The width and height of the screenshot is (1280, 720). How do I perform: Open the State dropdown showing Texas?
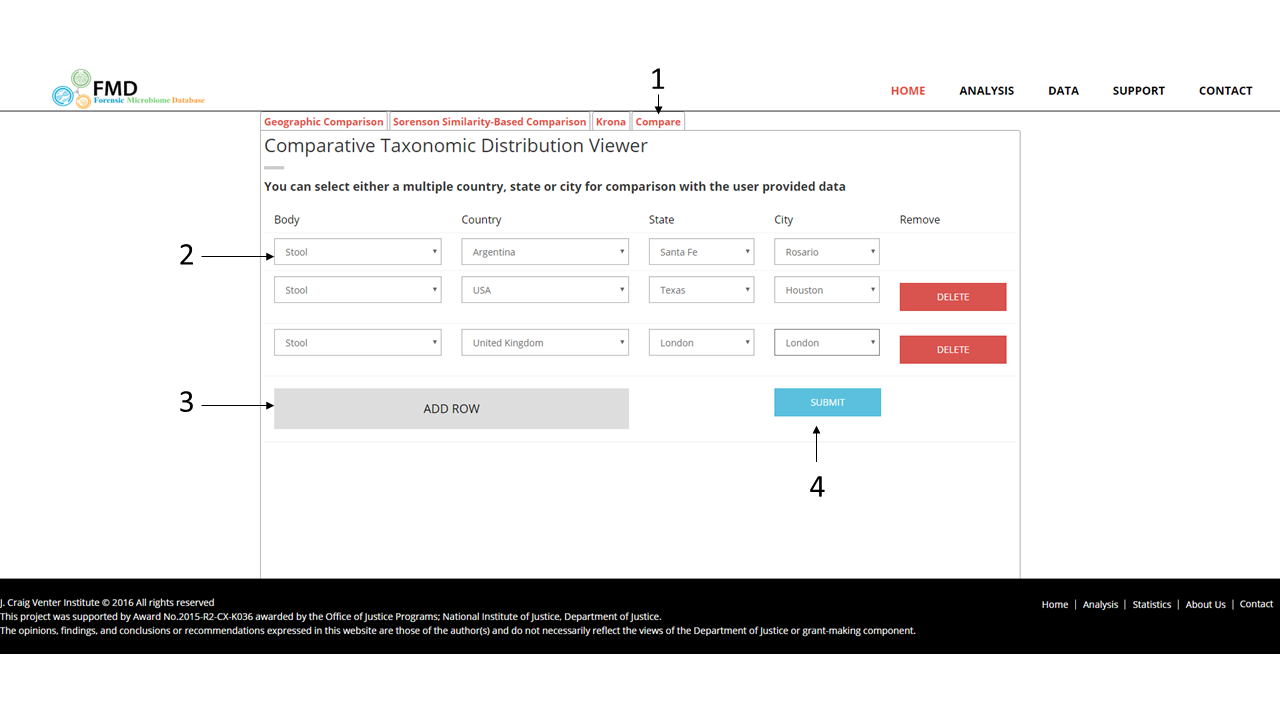coord(701,290)
